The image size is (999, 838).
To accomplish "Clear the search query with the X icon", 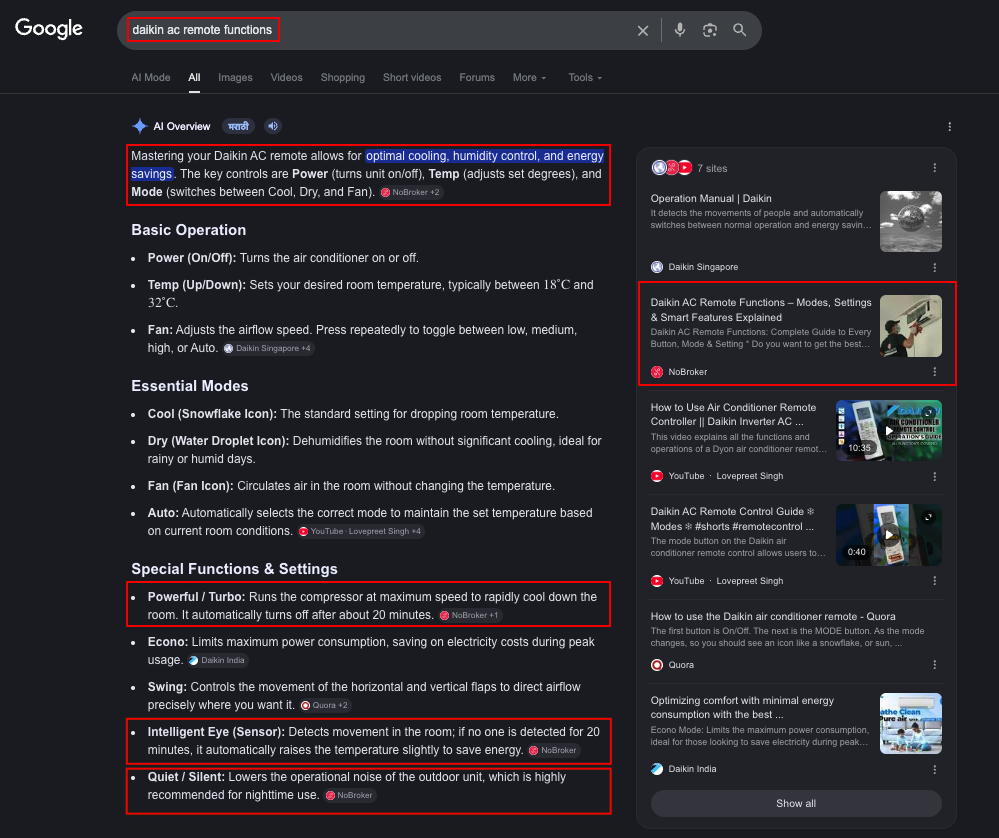I will [x=643, y=31].
